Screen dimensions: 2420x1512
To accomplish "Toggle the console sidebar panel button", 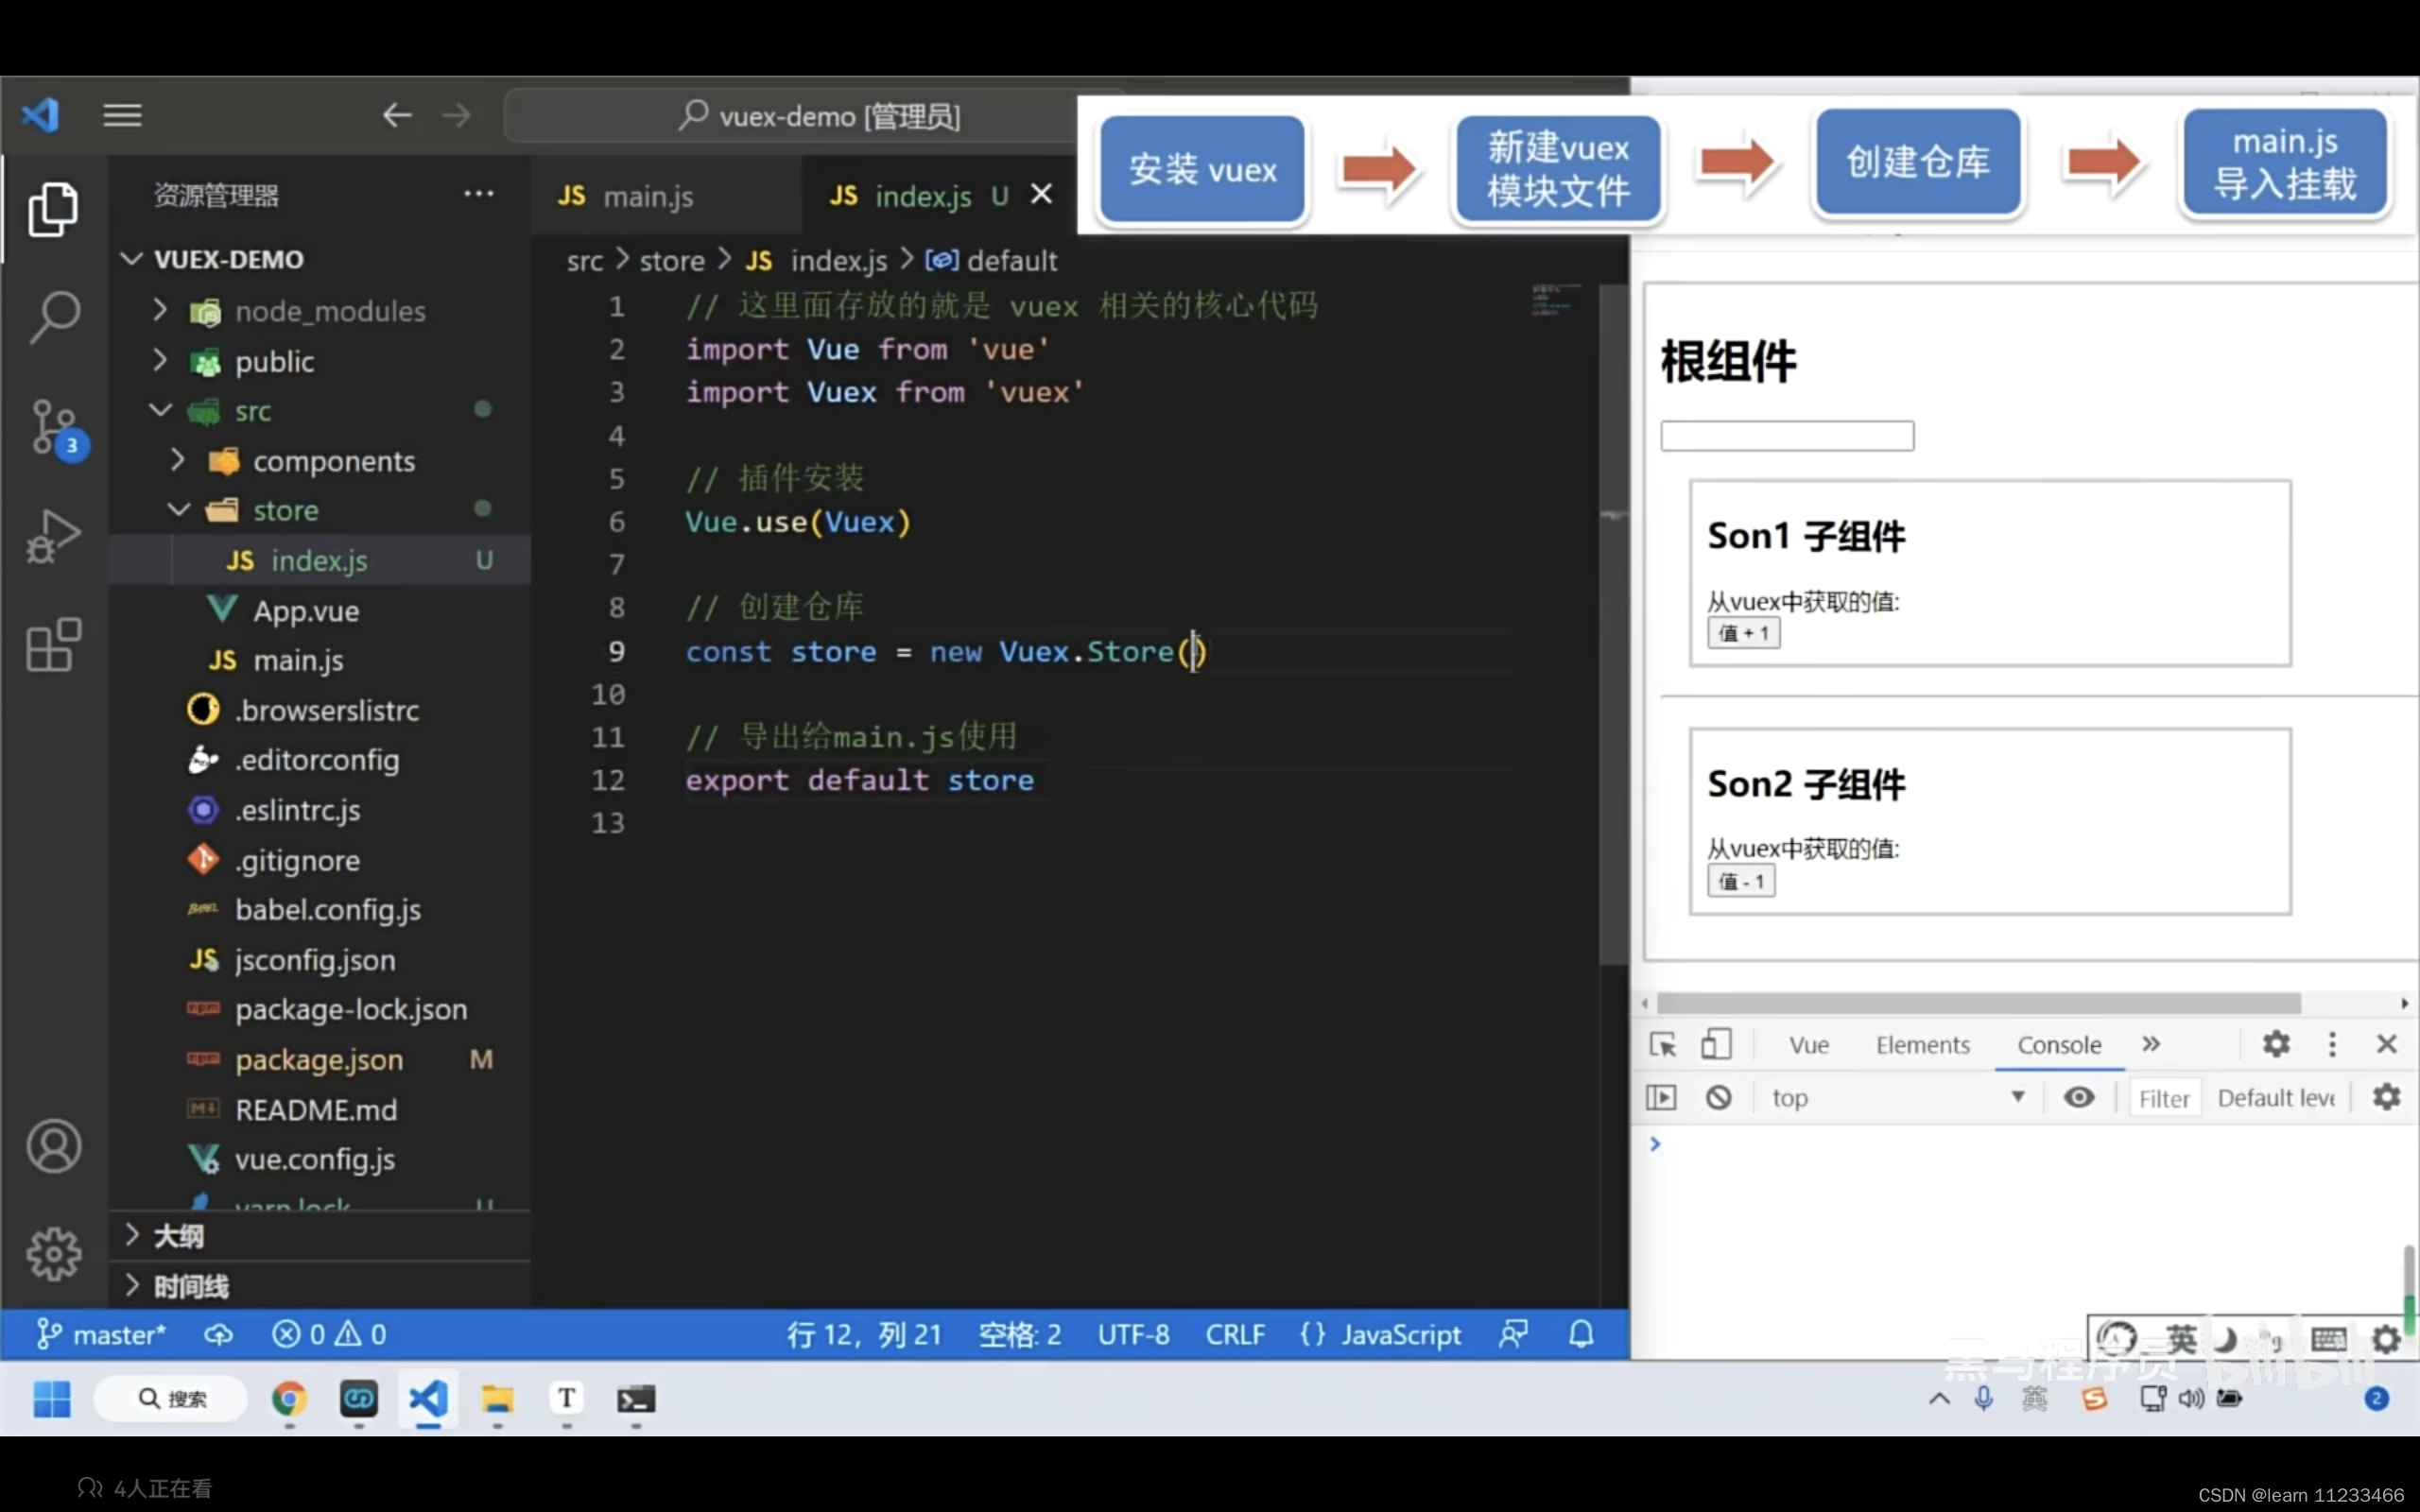I will (1661, 1098).
